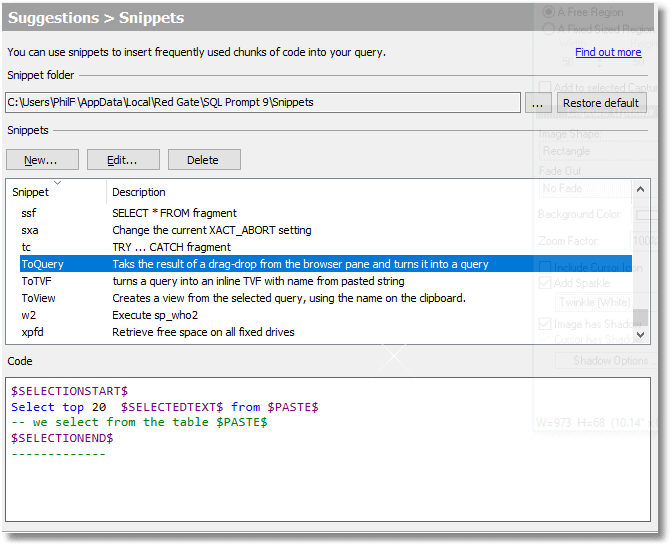The height and width of the screenshot is (547, 672).
Task: Click the Restore default button
Action: (601, 103)
